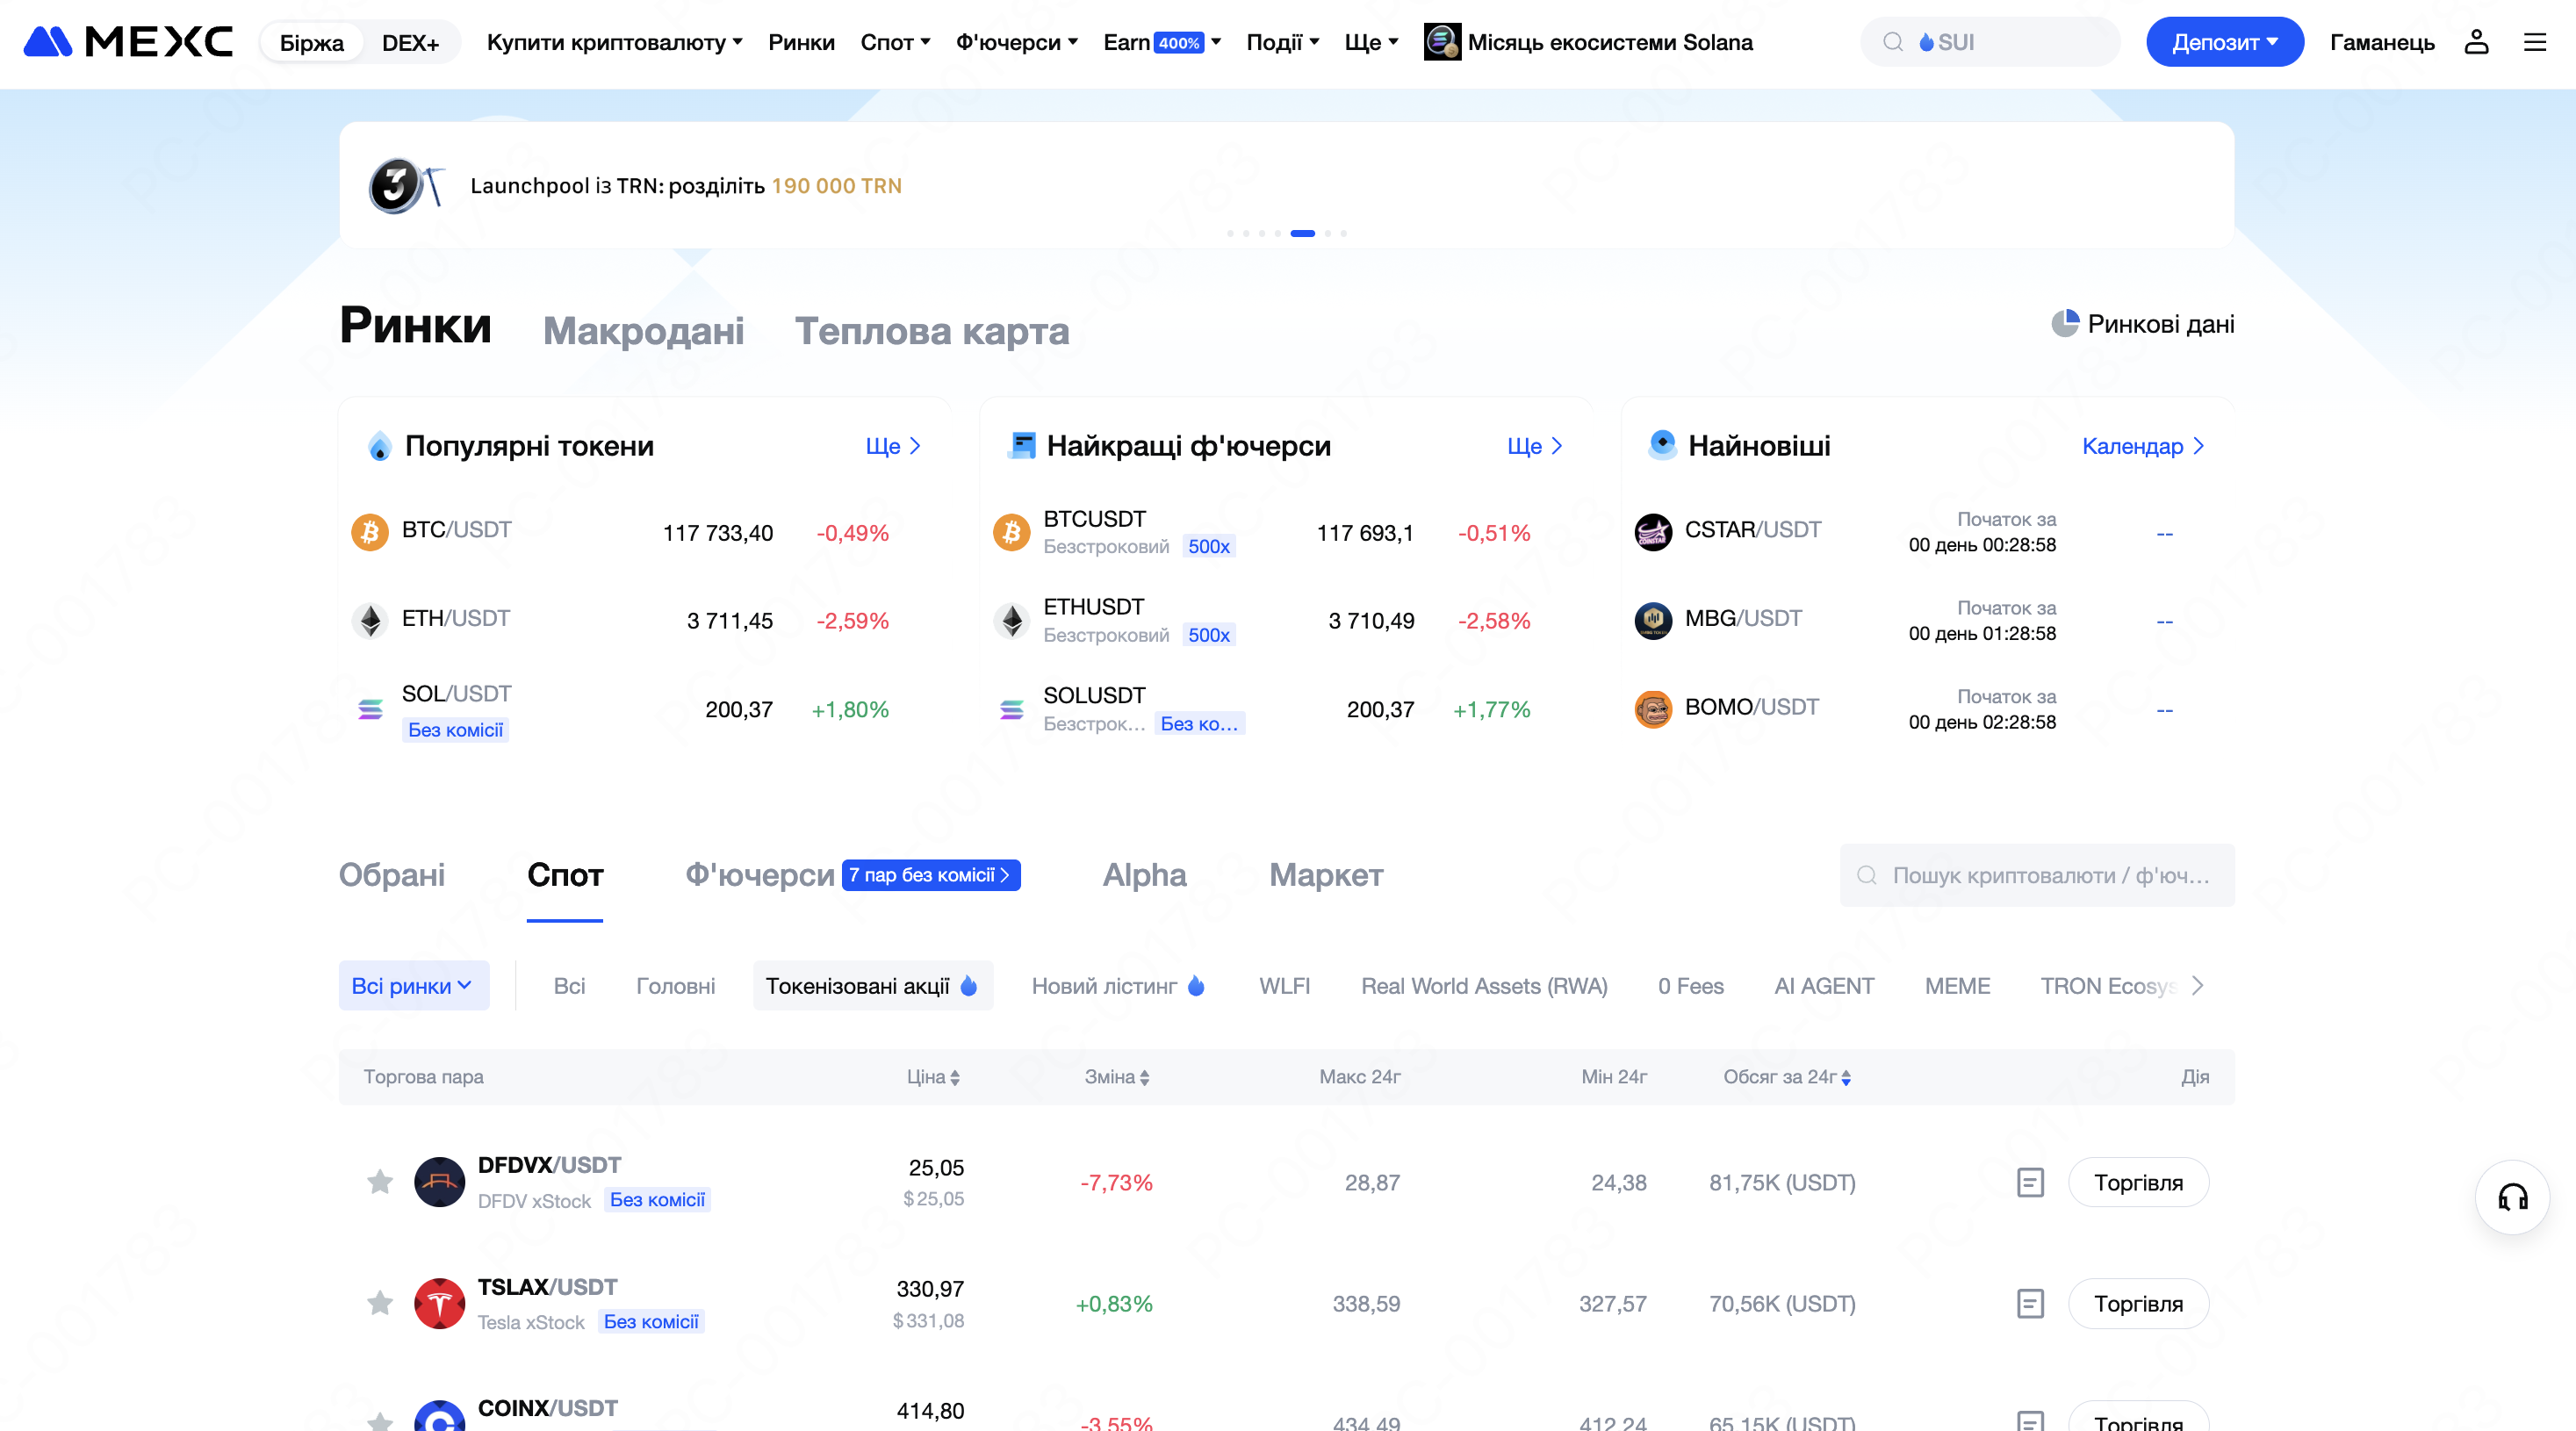Expand the Спот dropdown menu
This screenshot has width=2576, height=1431.
(895, 42)
